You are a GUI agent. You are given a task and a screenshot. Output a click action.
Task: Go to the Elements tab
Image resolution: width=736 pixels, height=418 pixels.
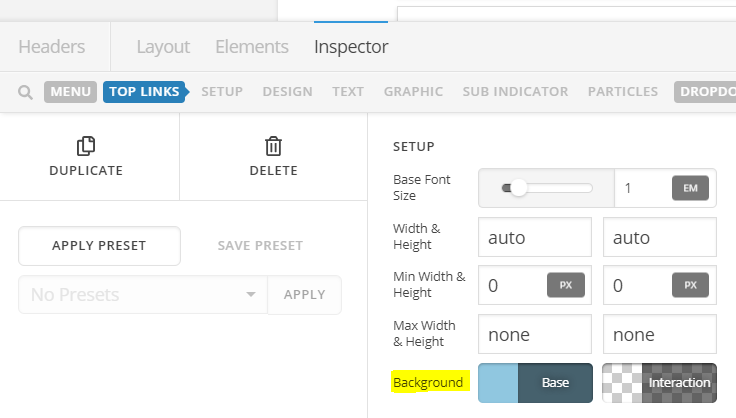tap(252, 47)
